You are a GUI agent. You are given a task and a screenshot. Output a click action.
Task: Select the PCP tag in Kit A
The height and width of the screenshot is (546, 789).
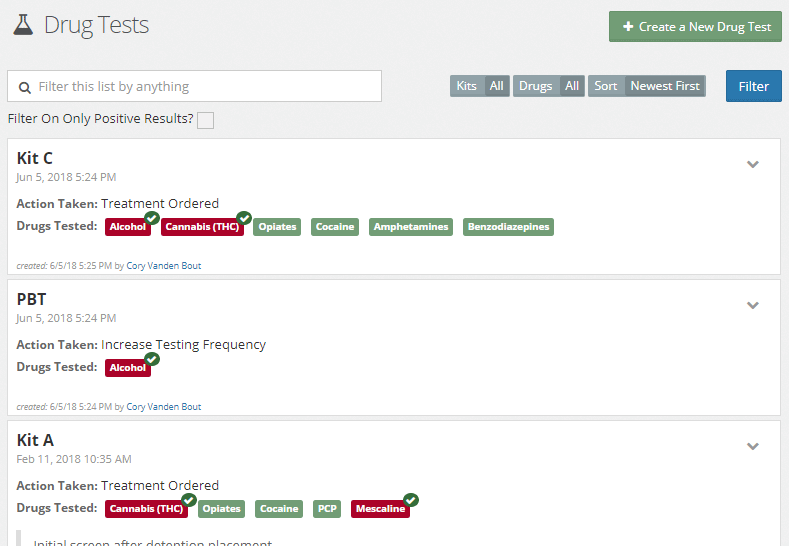tap(327, 509)
